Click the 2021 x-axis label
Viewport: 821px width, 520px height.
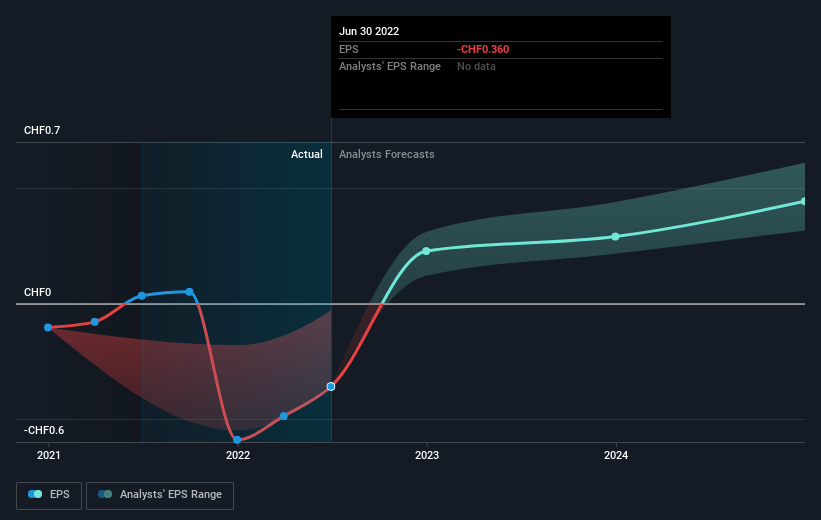tap(49, 456)
